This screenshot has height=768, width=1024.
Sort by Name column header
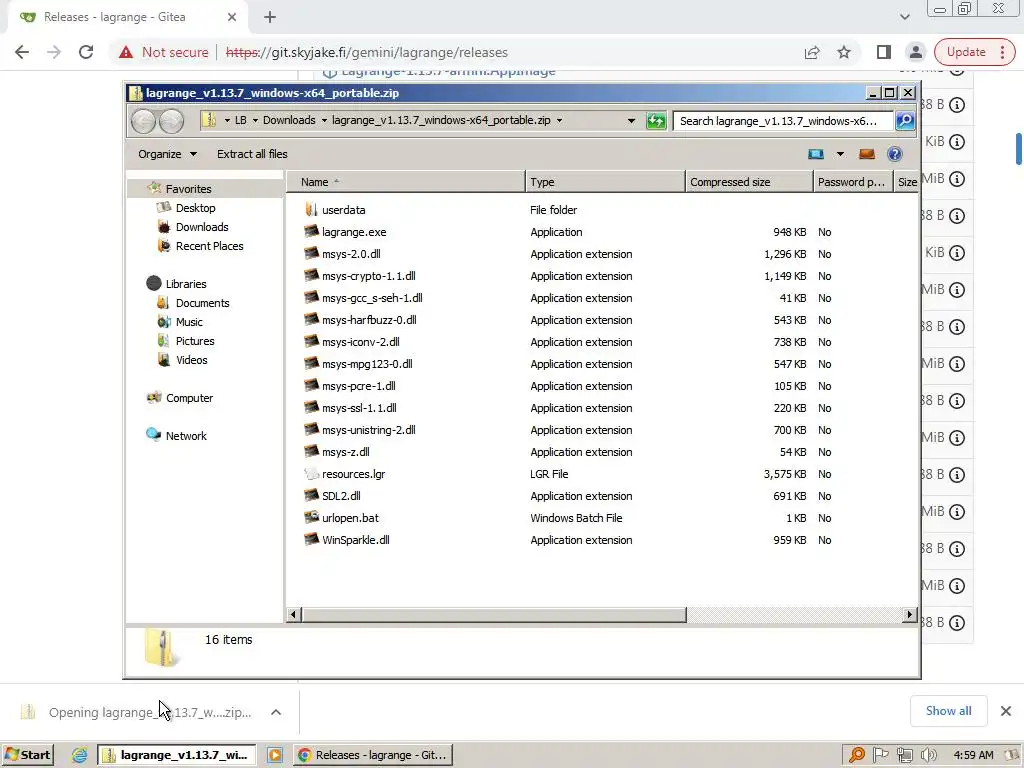[x=406, y=182]
